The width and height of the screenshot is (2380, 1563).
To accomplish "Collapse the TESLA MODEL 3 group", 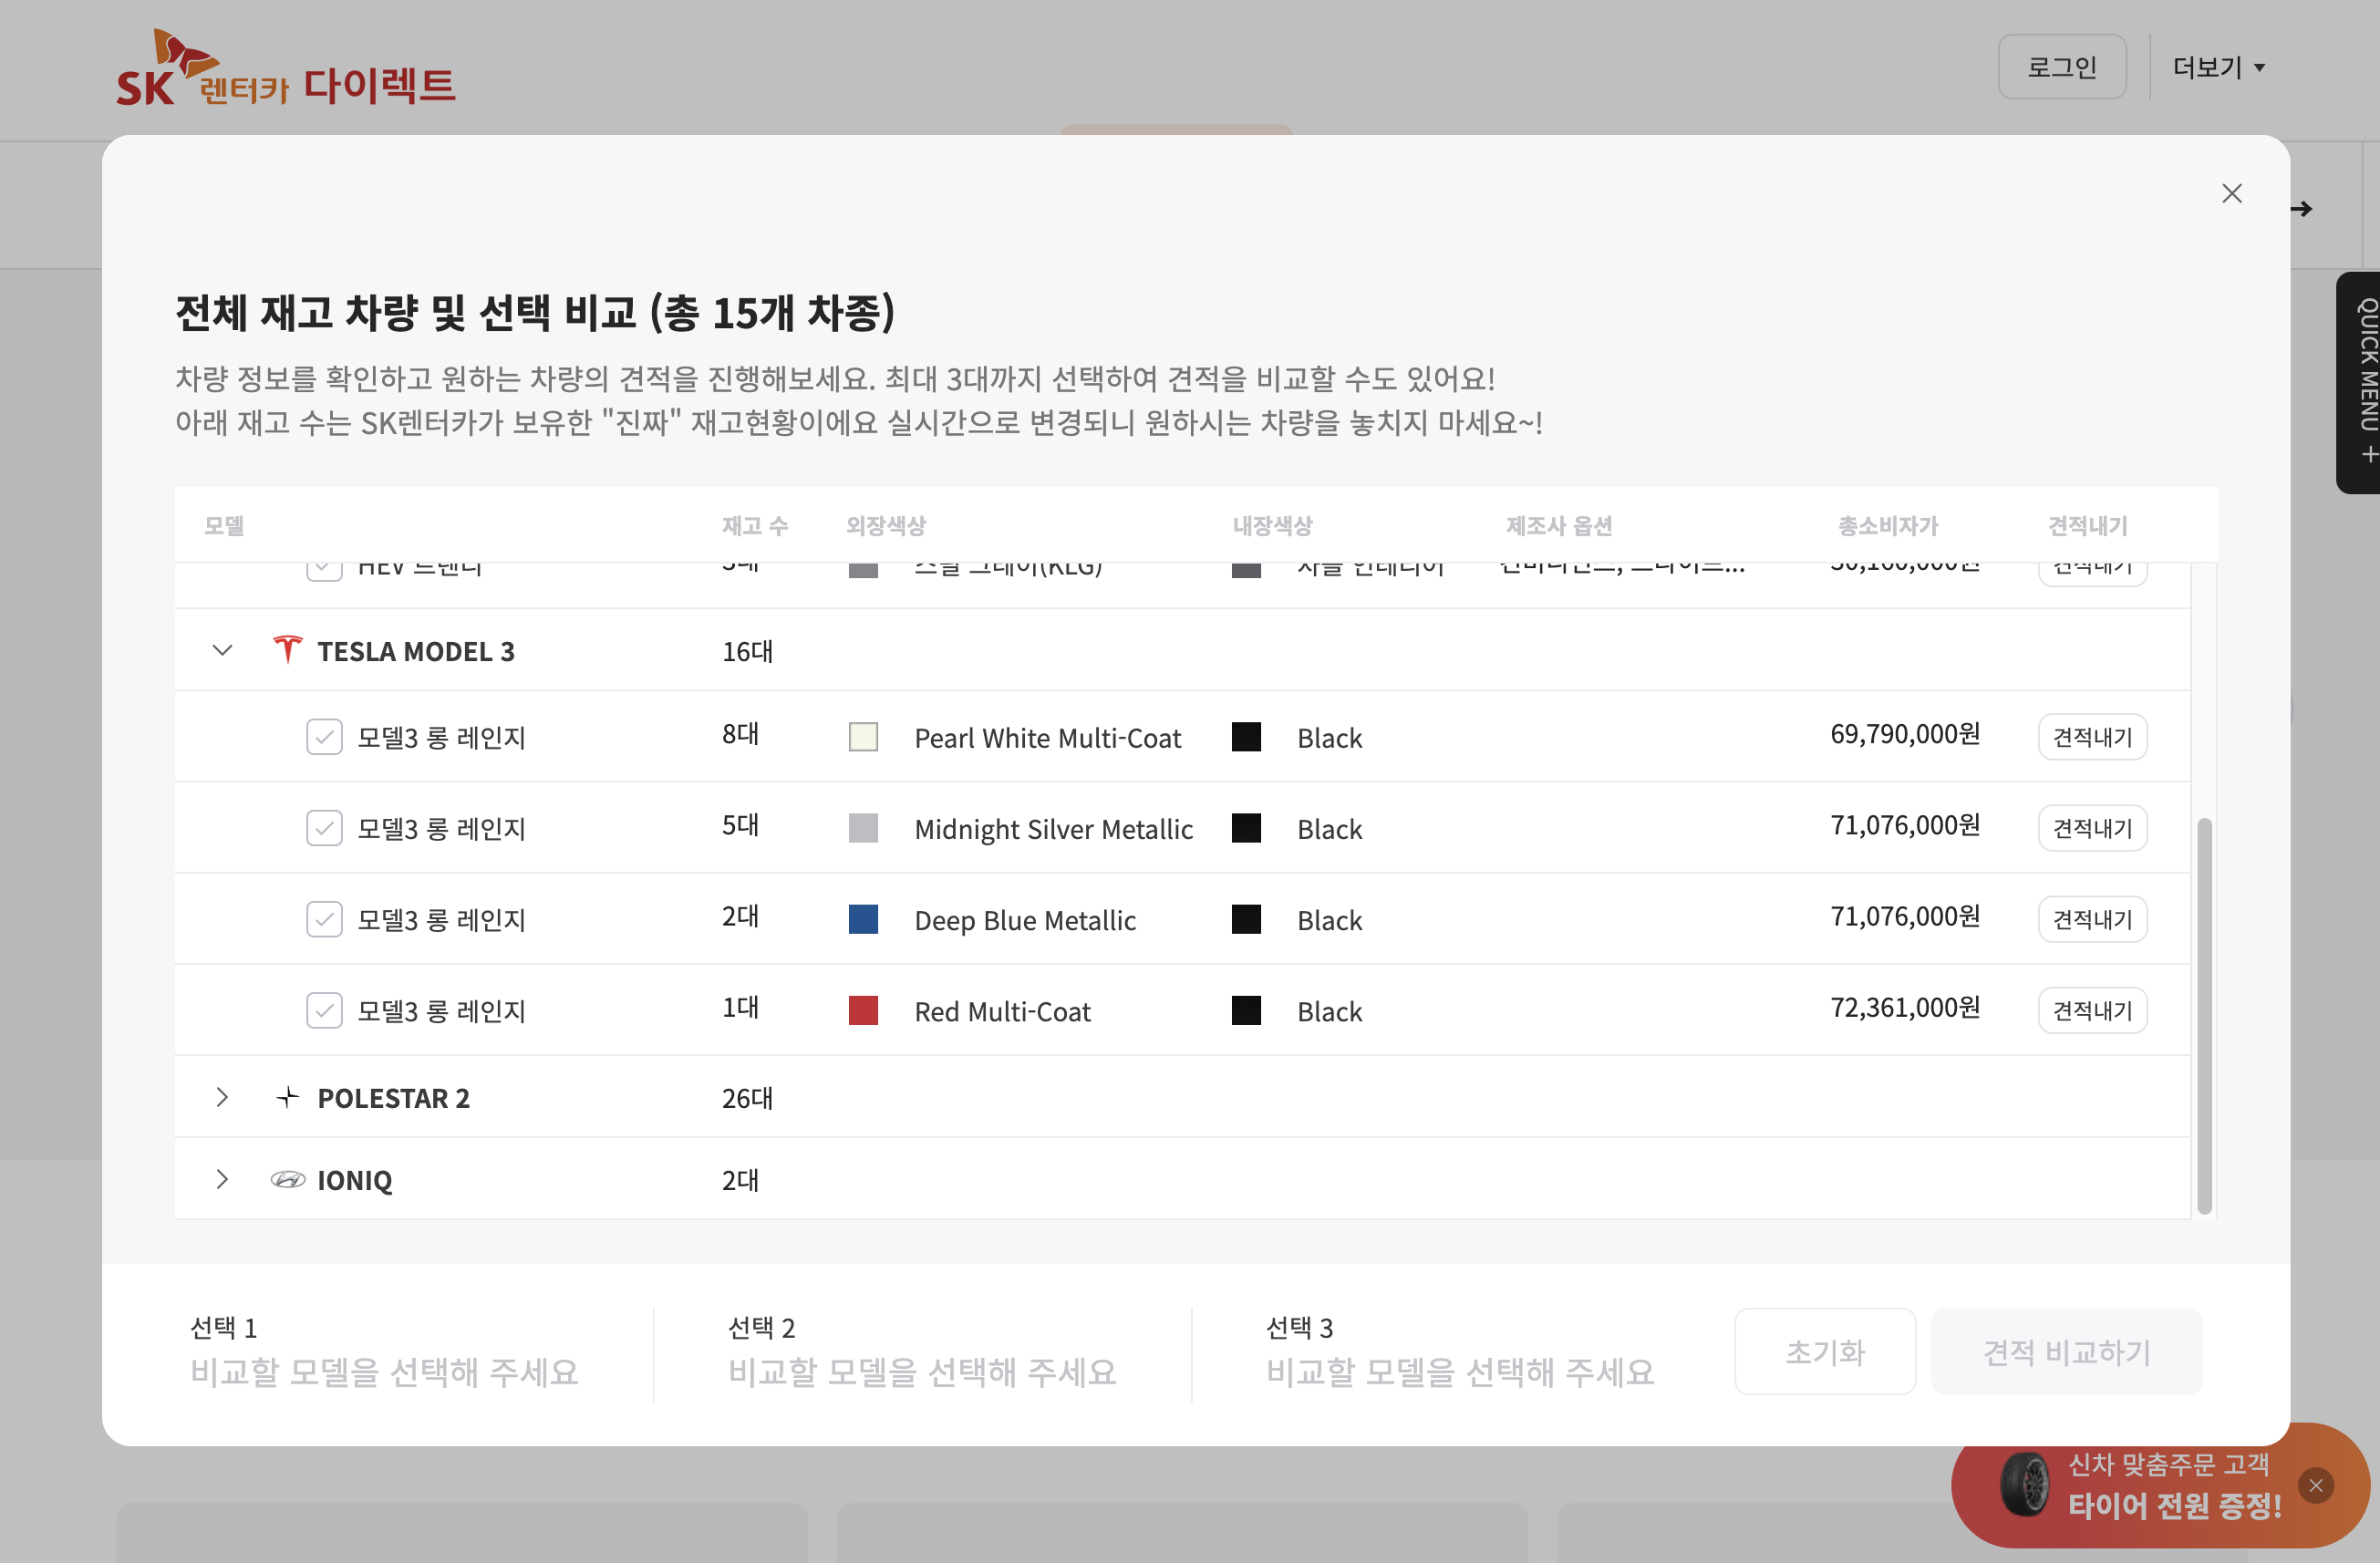I will pos(222,650).
